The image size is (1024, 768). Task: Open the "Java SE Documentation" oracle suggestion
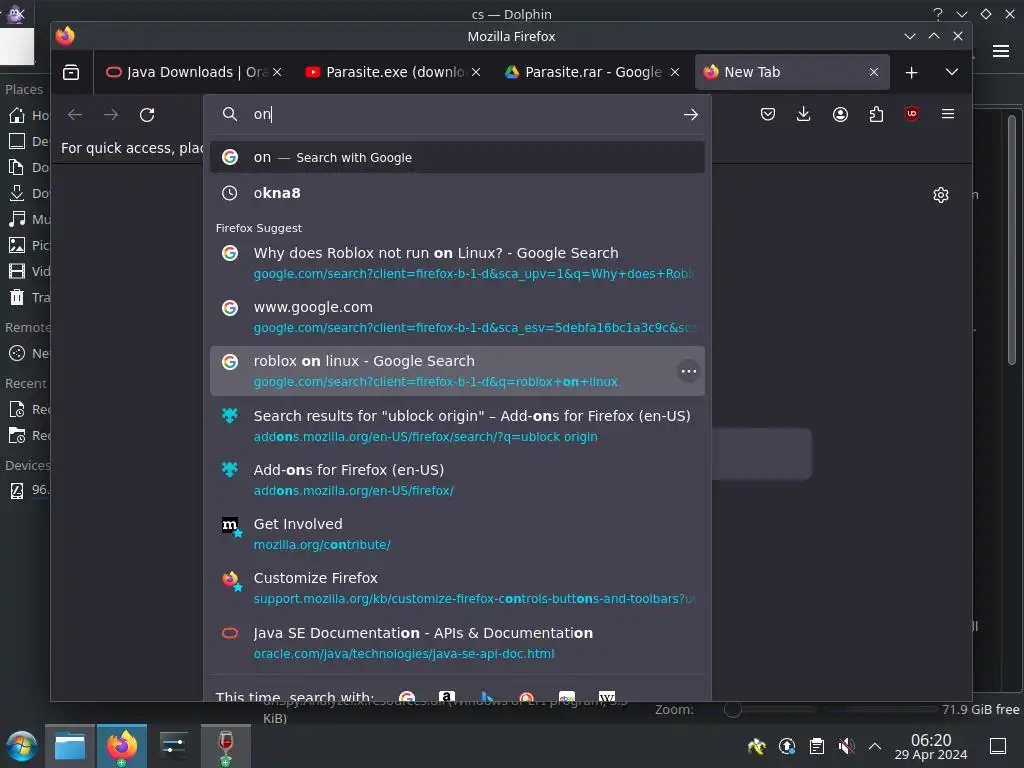(457, 643)
